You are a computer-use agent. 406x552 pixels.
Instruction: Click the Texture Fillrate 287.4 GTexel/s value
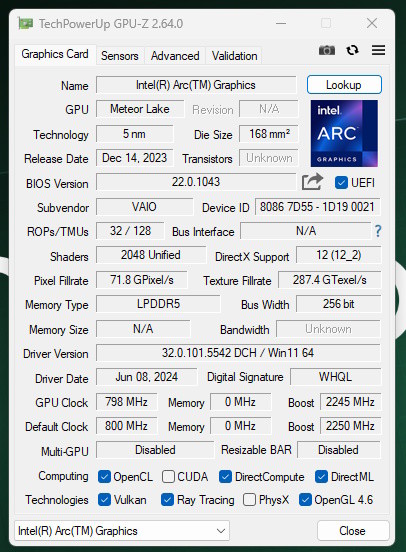(x=330, y=280)
